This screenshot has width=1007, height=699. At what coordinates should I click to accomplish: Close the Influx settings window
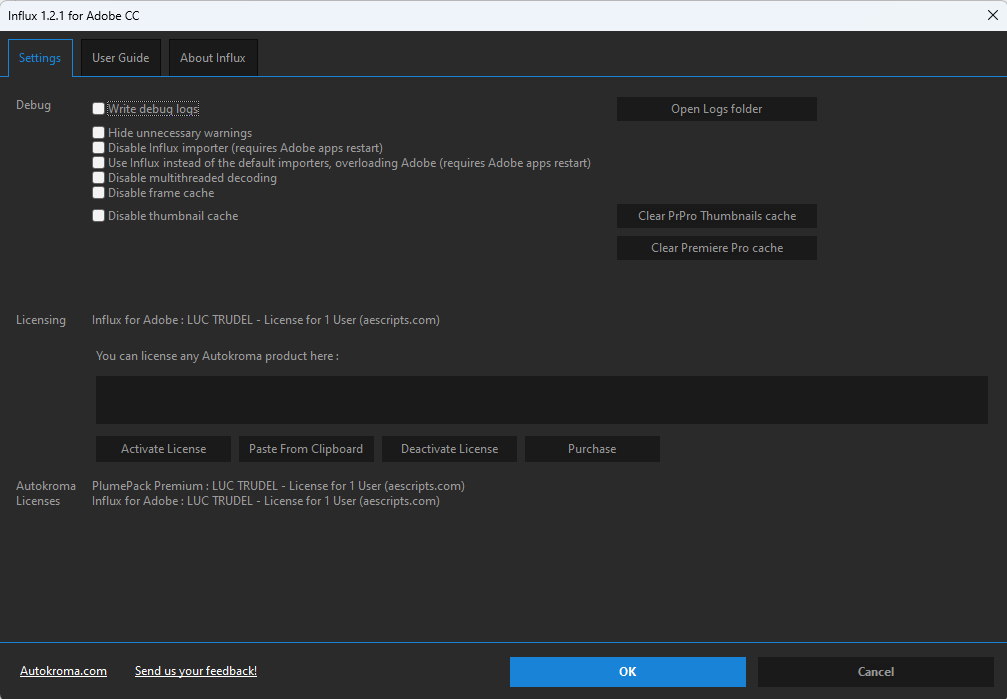point(992,15)
